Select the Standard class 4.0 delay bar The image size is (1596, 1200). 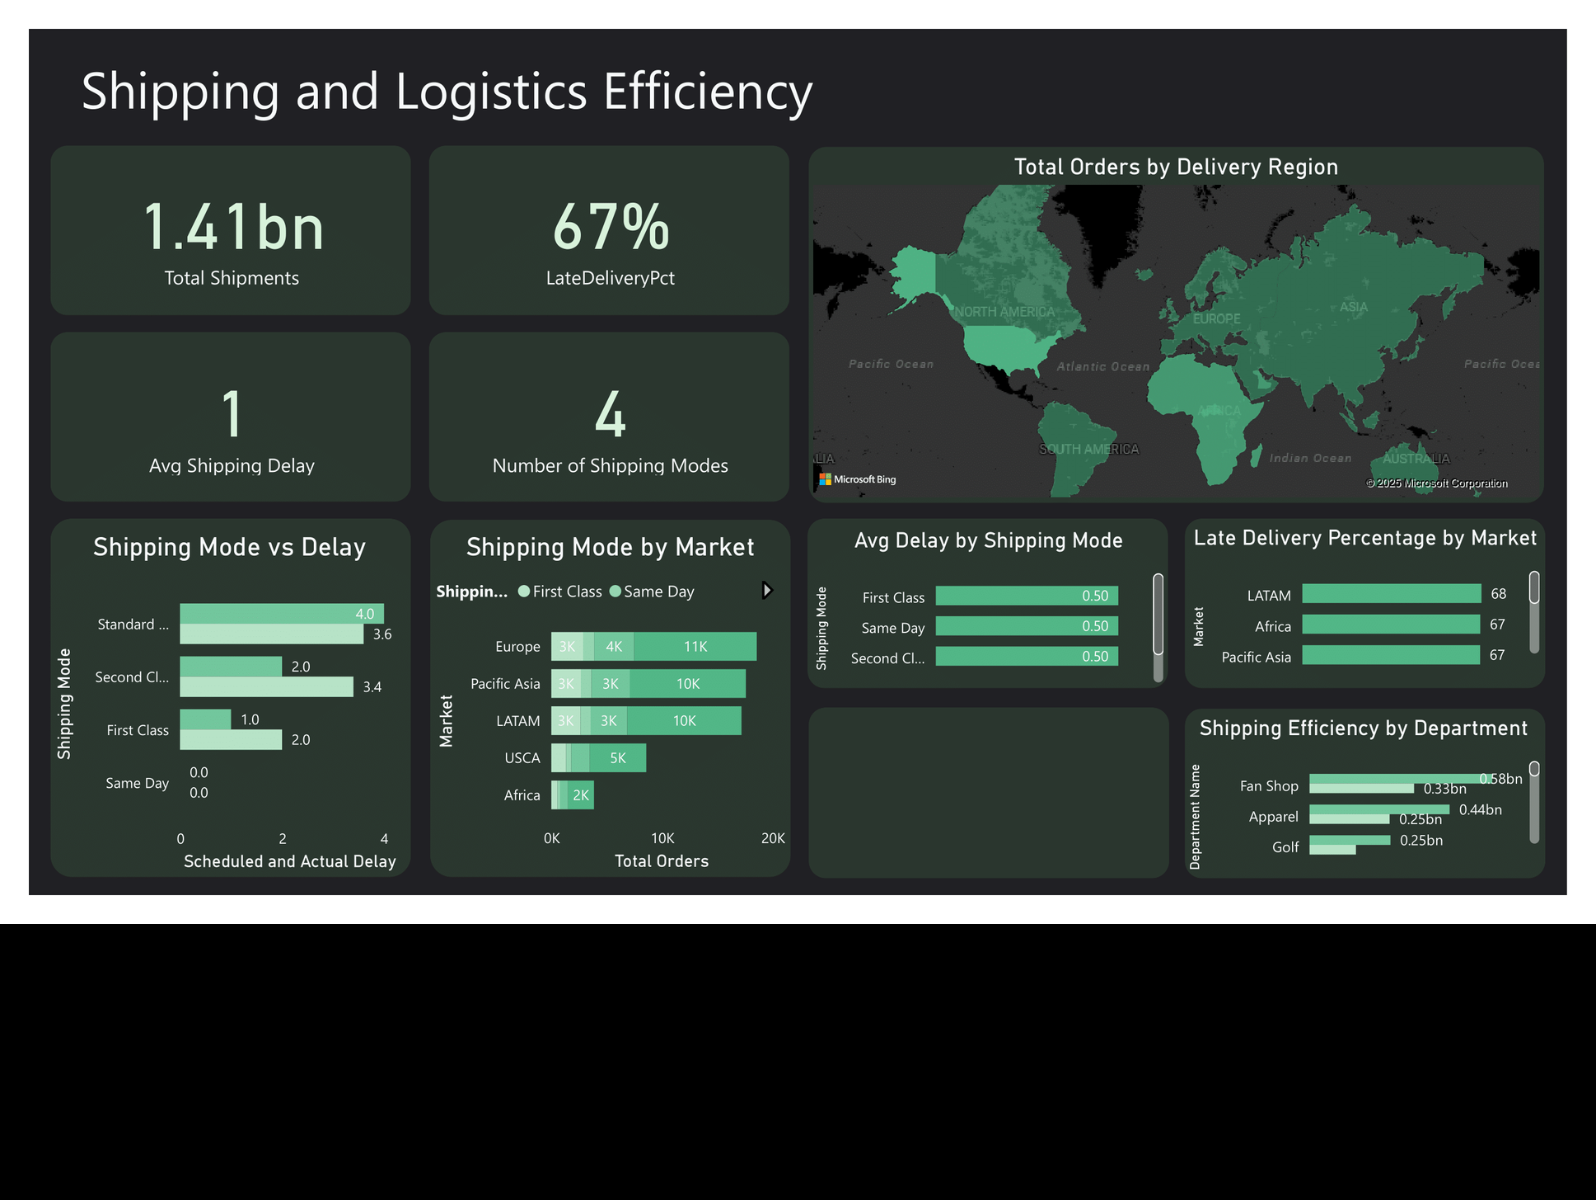[x=280, y=614]
